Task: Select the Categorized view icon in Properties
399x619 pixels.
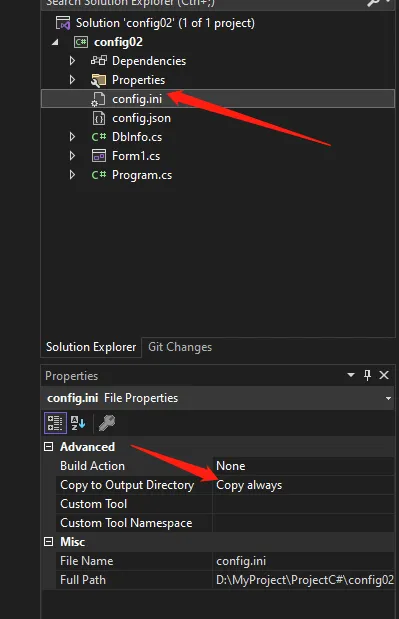Action: pos(55,423)
